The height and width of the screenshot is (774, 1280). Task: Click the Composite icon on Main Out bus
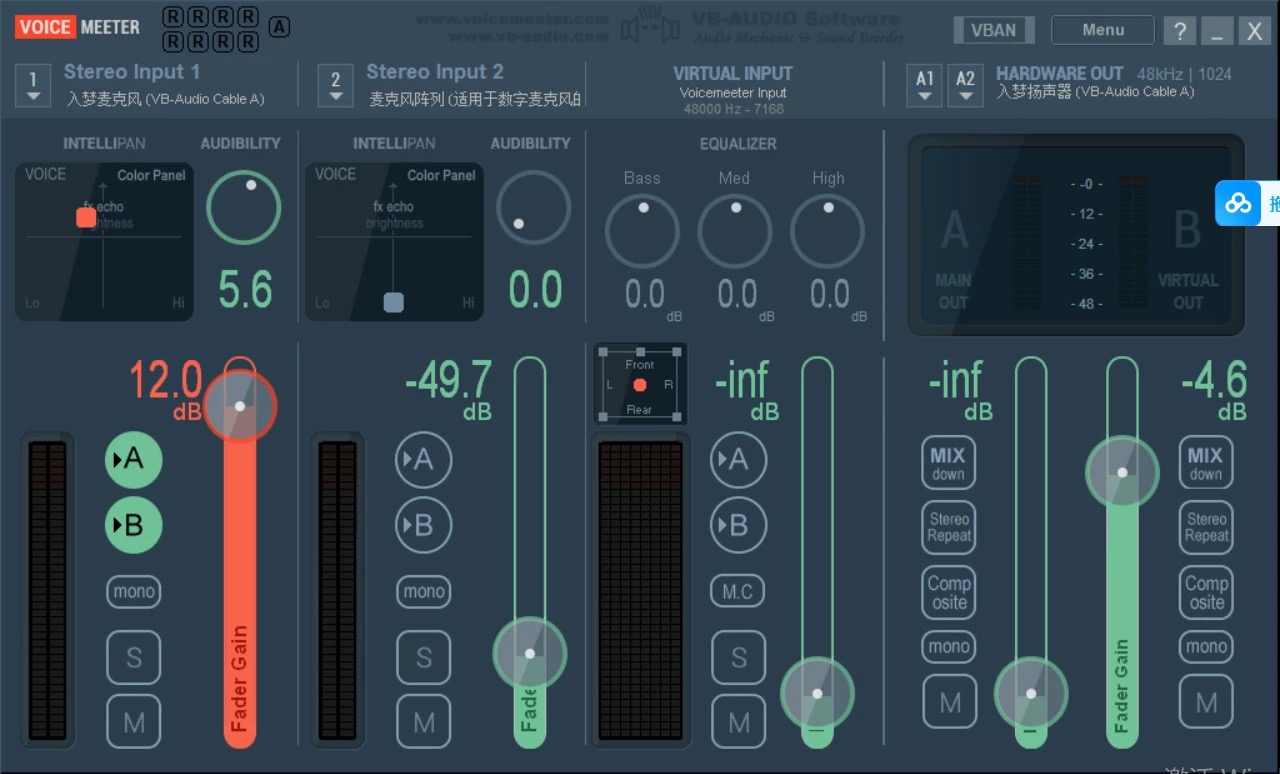click(948, 592)
